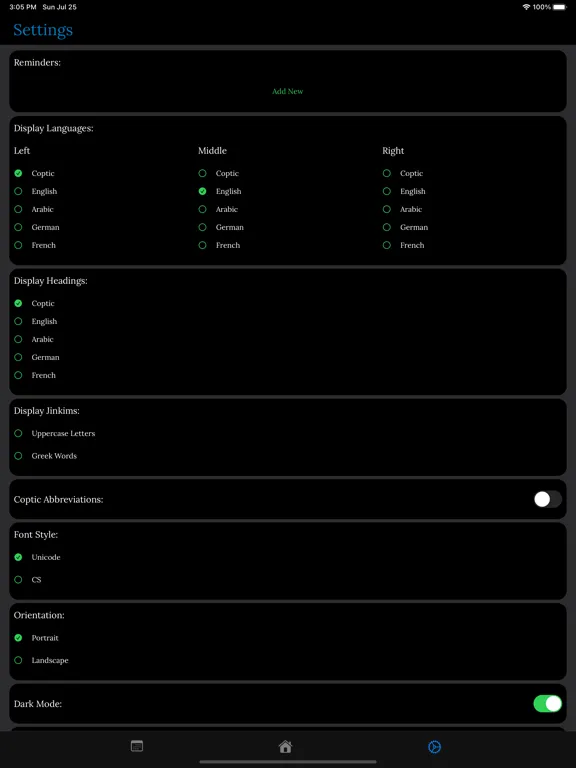Turn on Coptic Abbreviations switch

[548, 500]
